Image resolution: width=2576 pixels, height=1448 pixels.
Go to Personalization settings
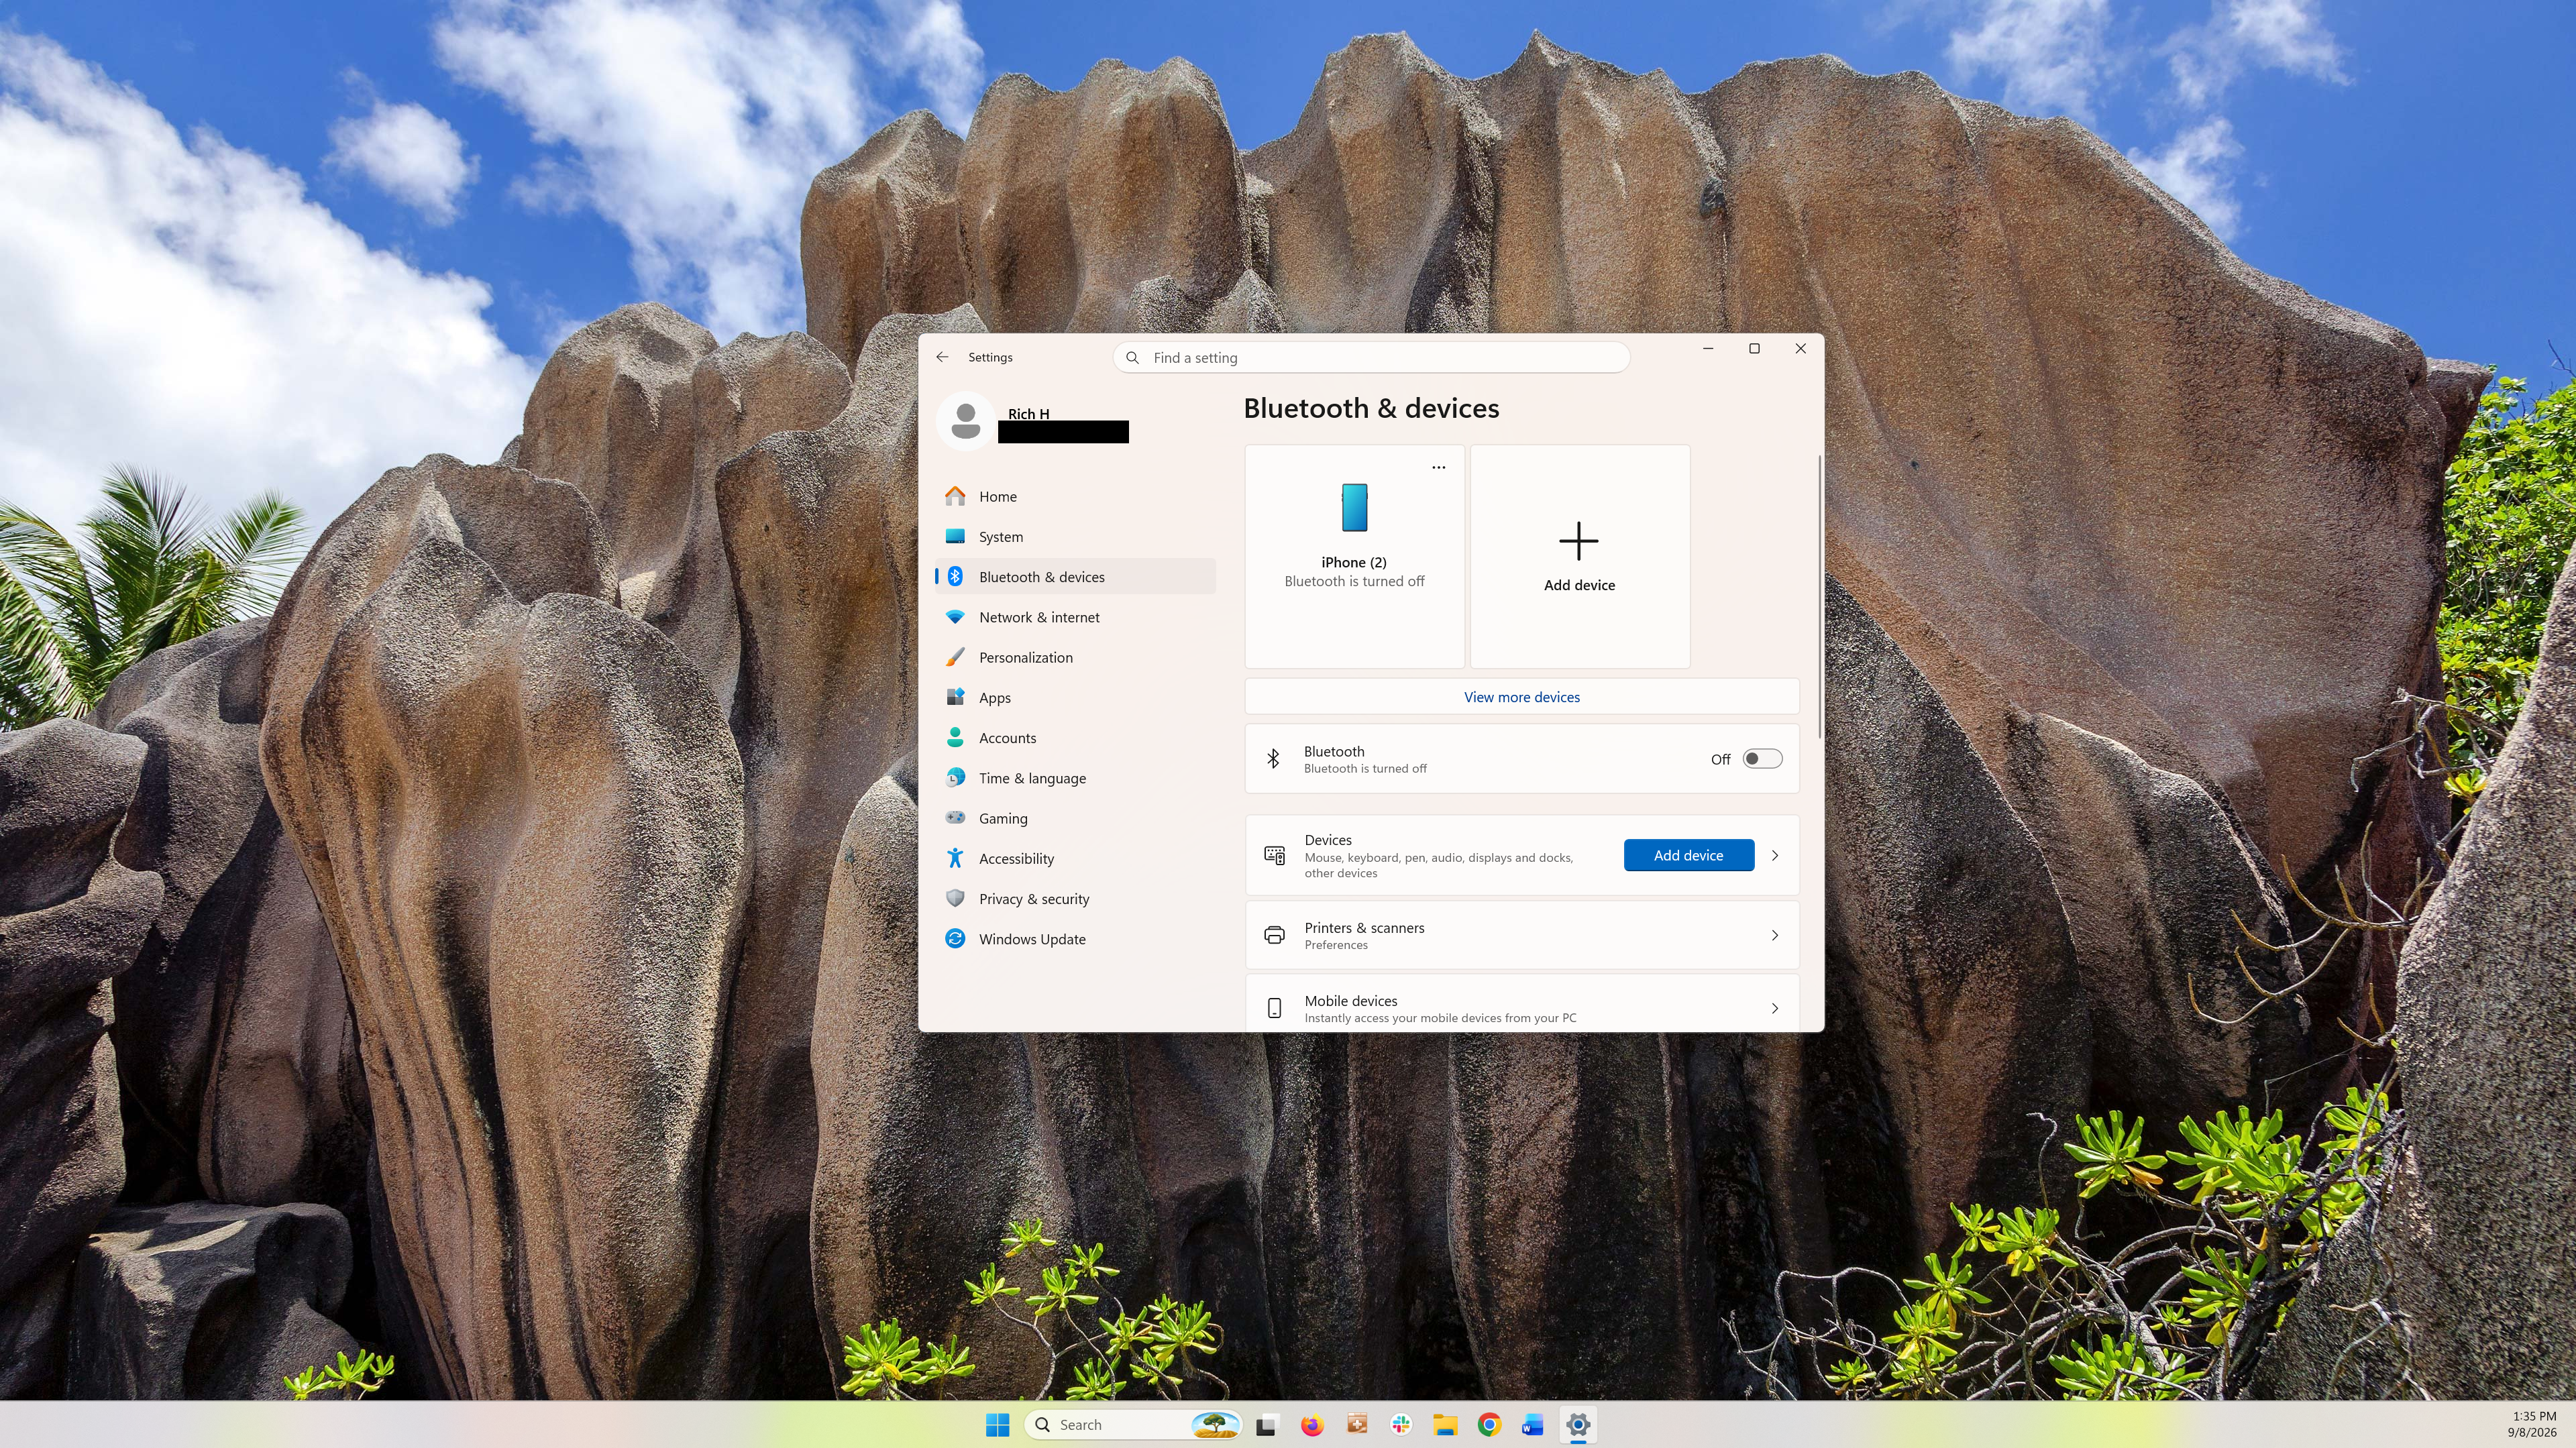tap(1075, 657)
